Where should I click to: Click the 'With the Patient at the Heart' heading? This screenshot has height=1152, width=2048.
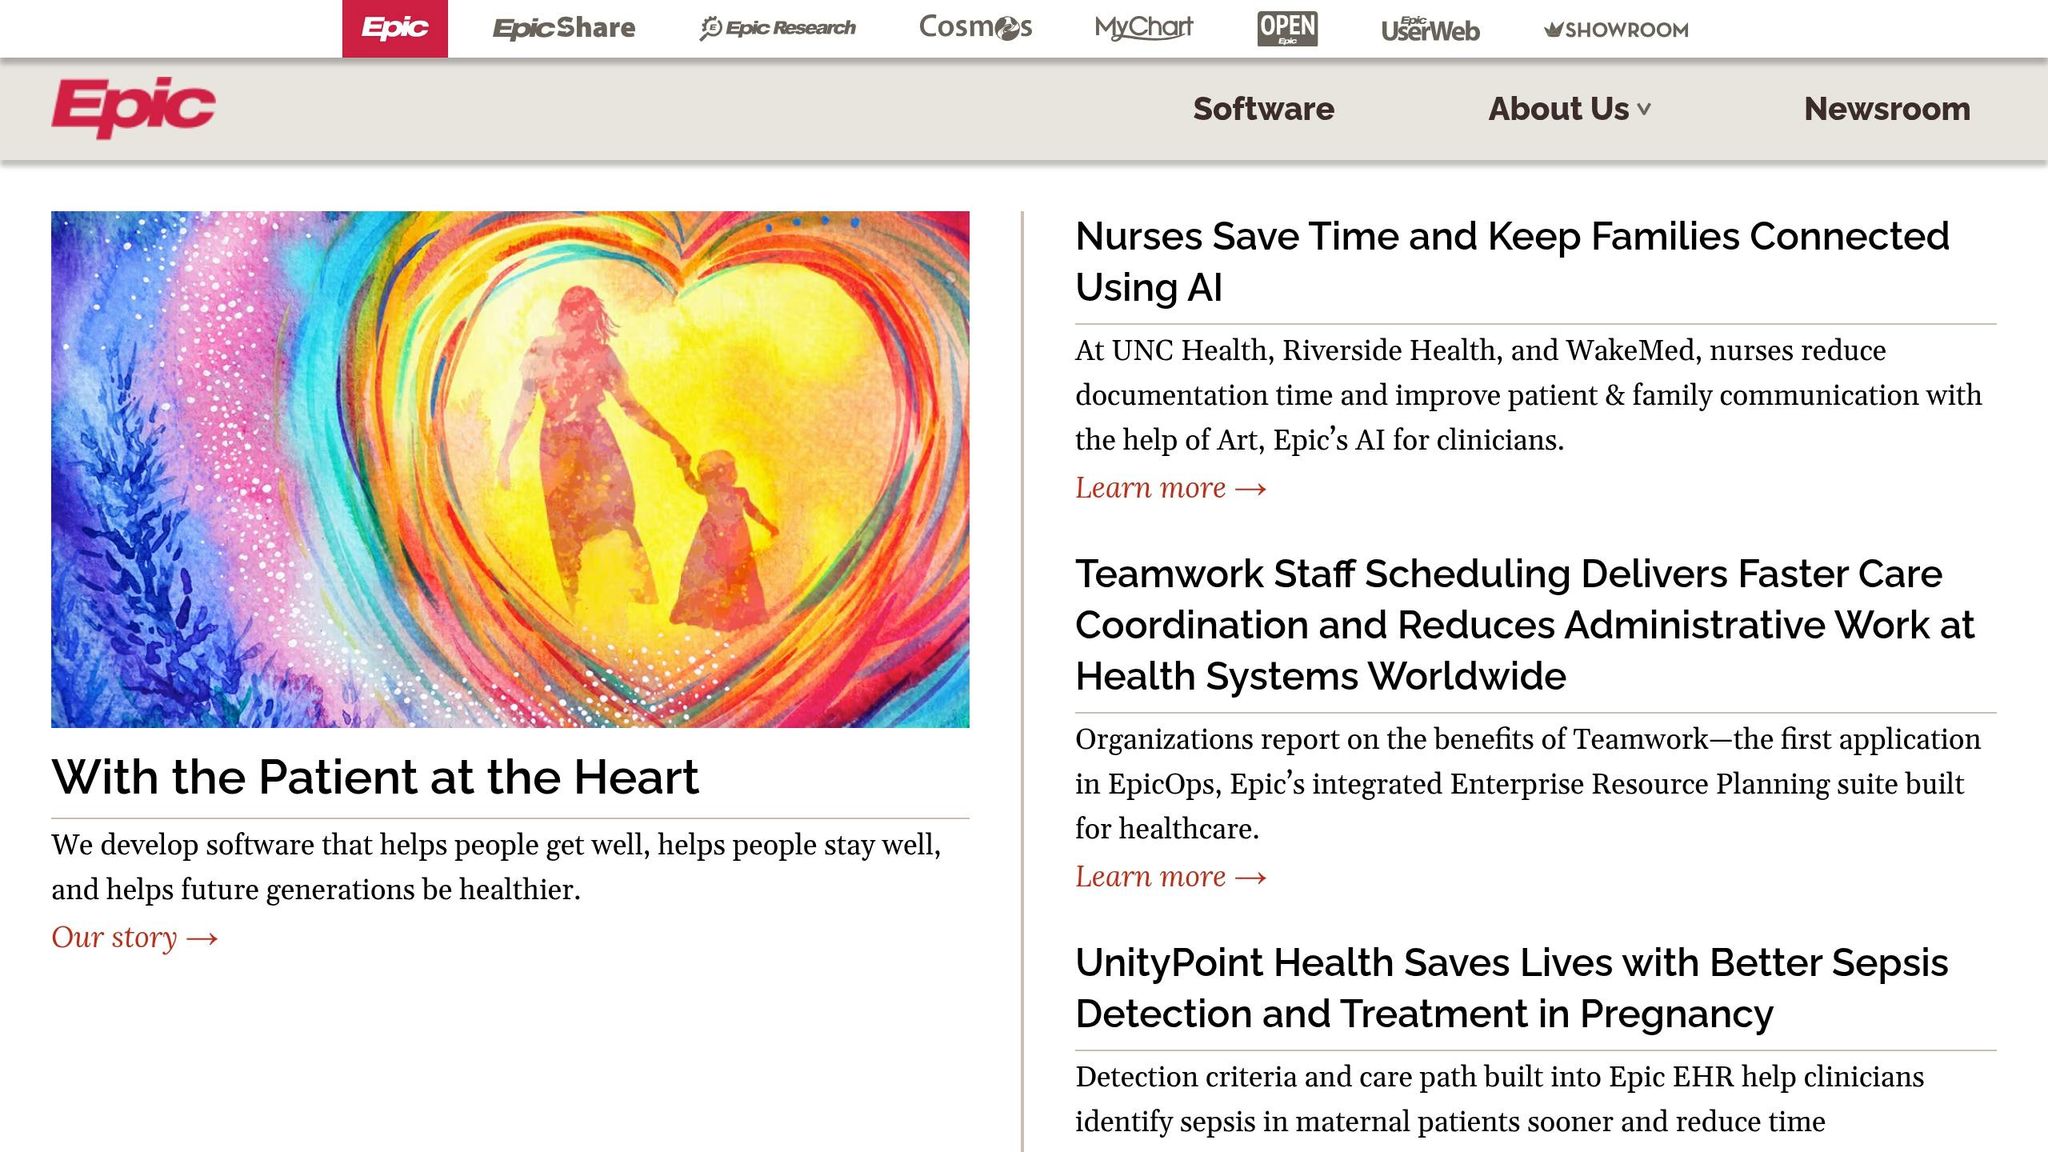pyautogui.click(x=375, y=777)
